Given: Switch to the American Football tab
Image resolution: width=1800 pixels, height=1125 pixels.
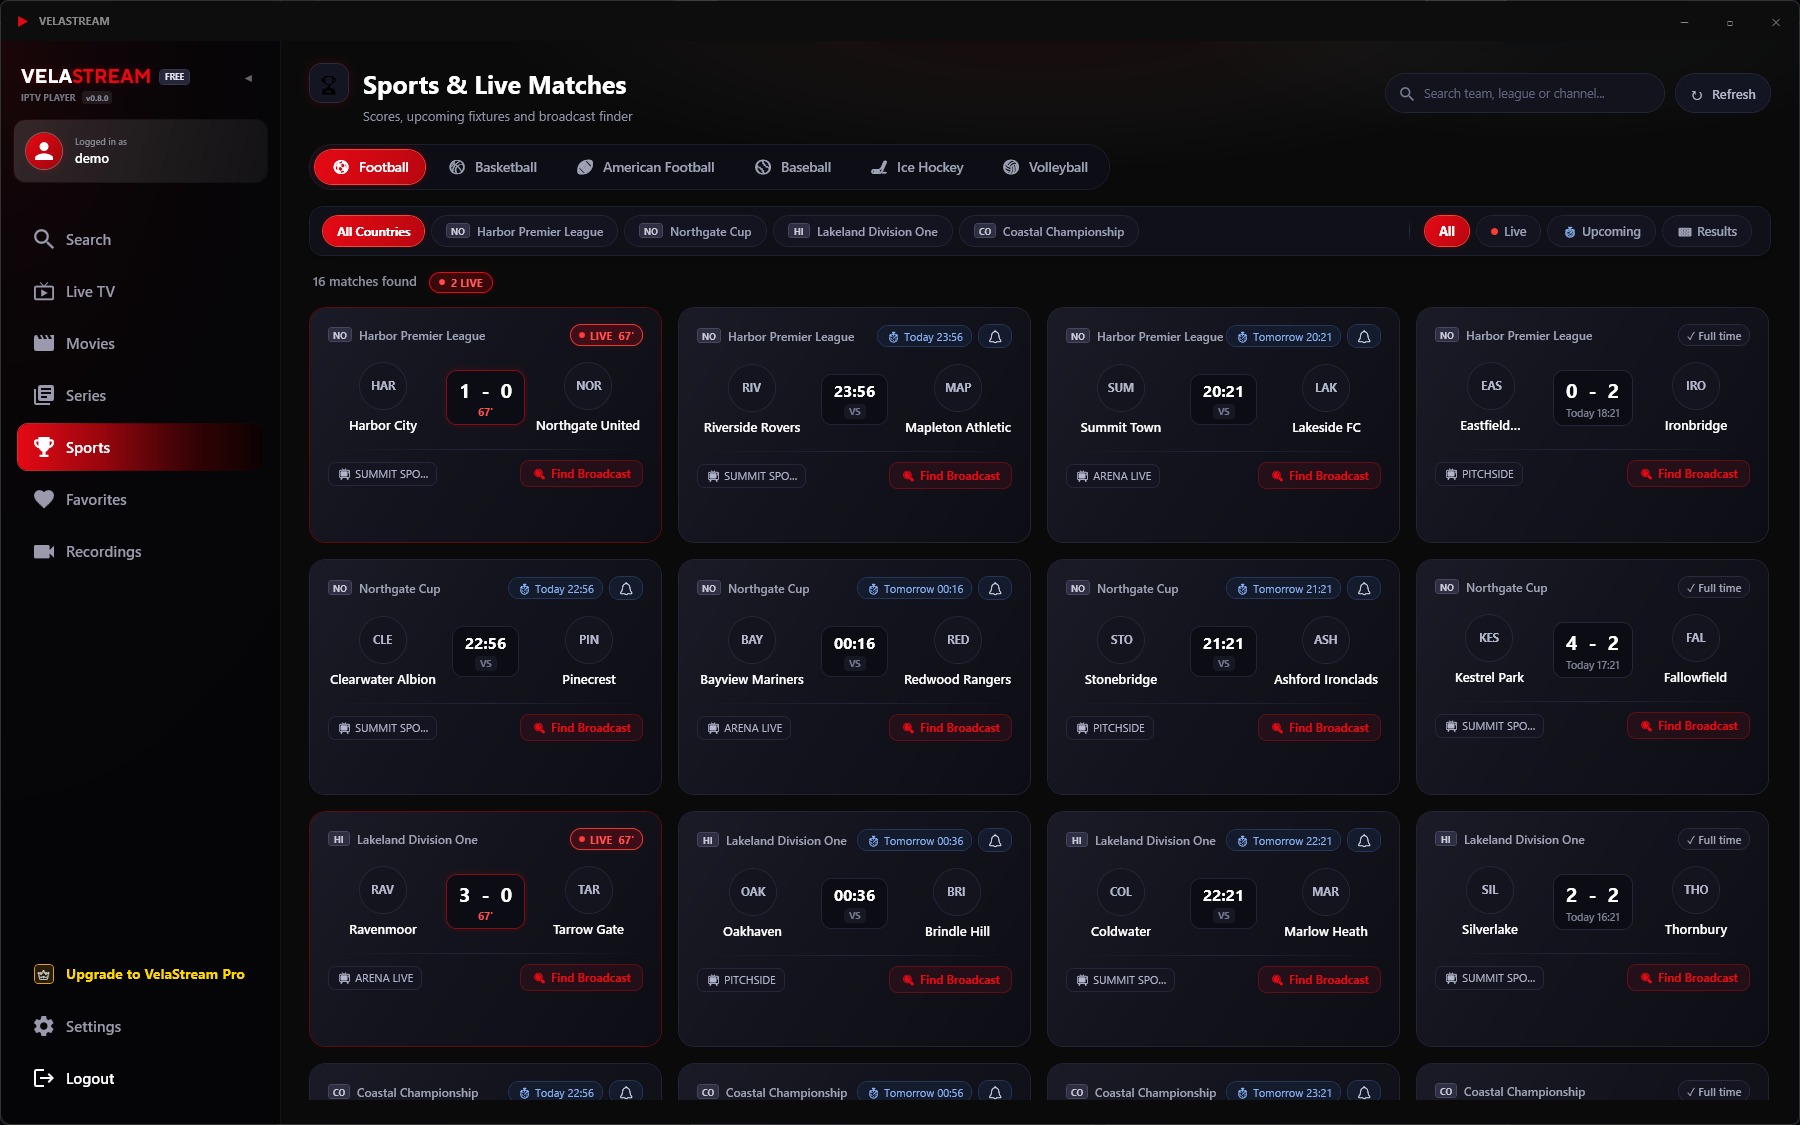Looking at the screenshot, I should click(646, 167).
